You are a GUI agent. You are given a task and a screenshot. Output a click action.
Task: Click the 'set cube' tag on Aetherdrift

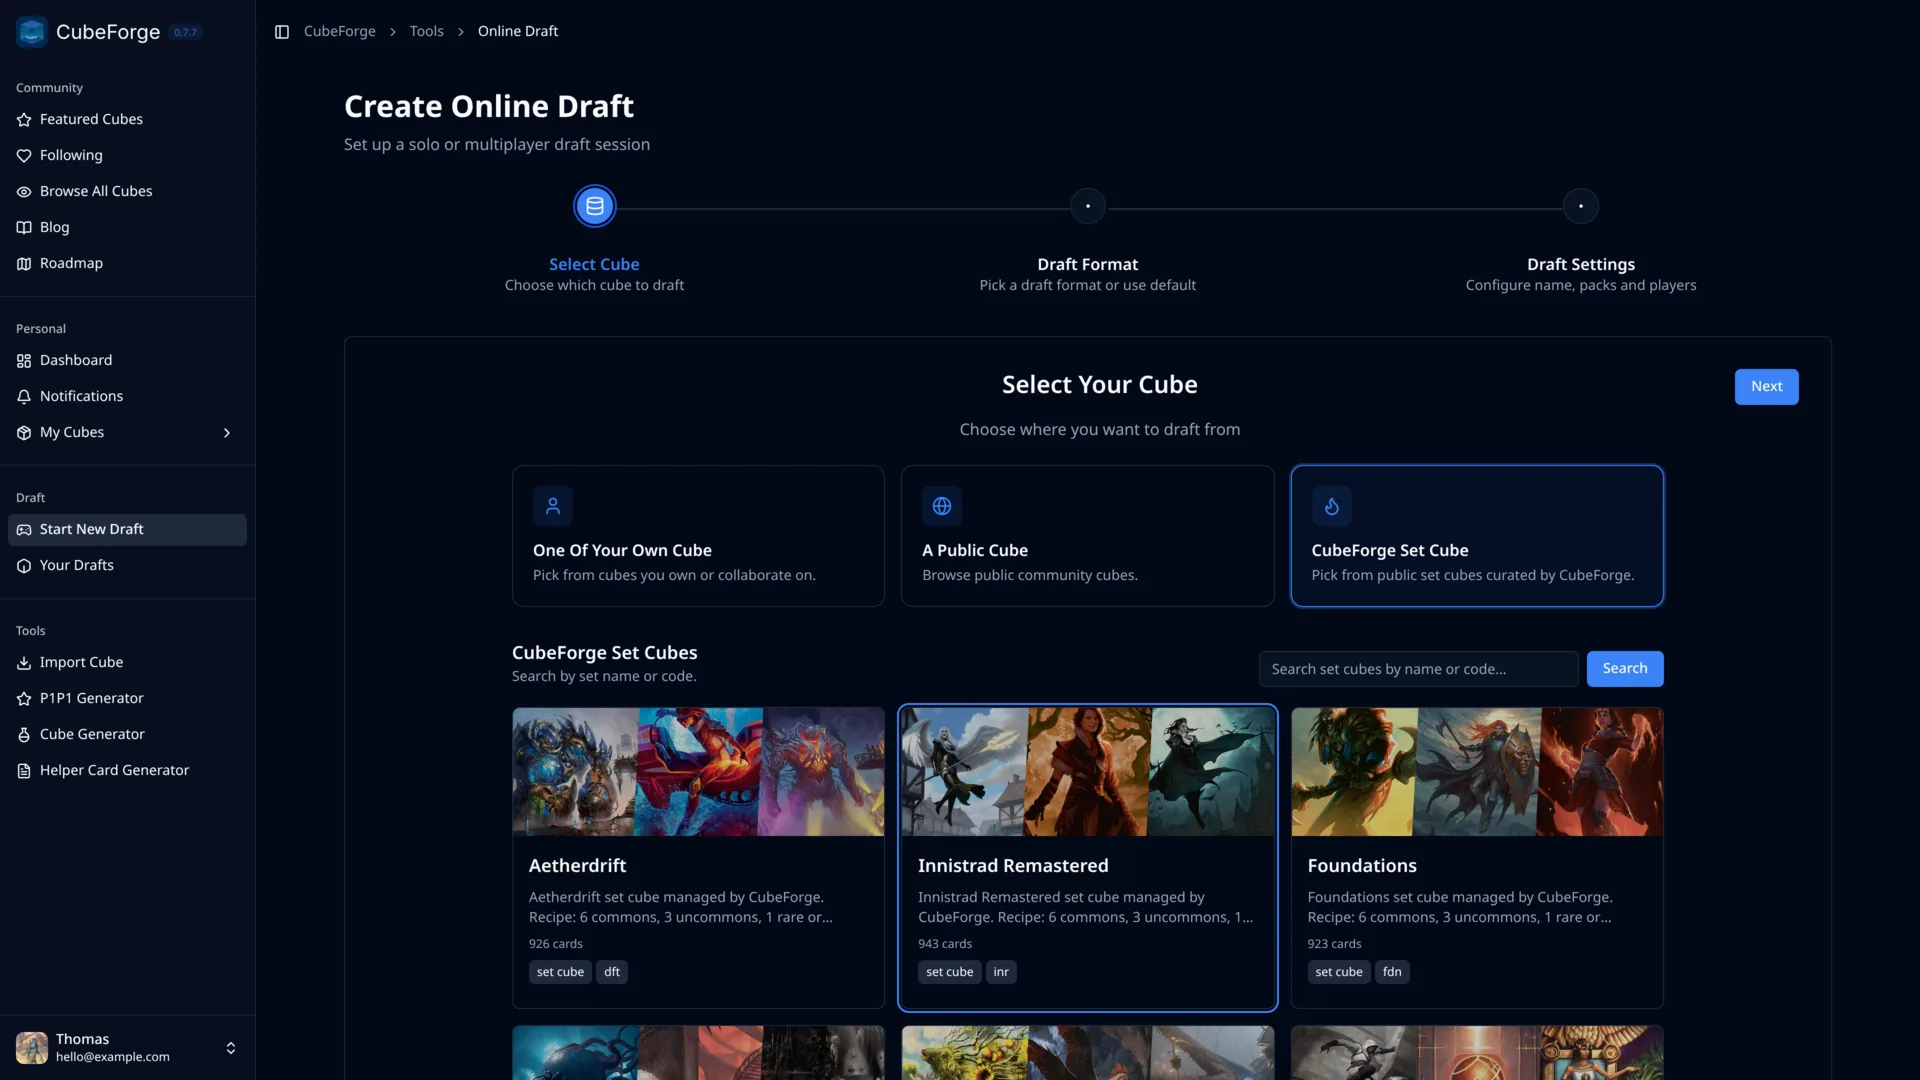(x=560, y=972)
